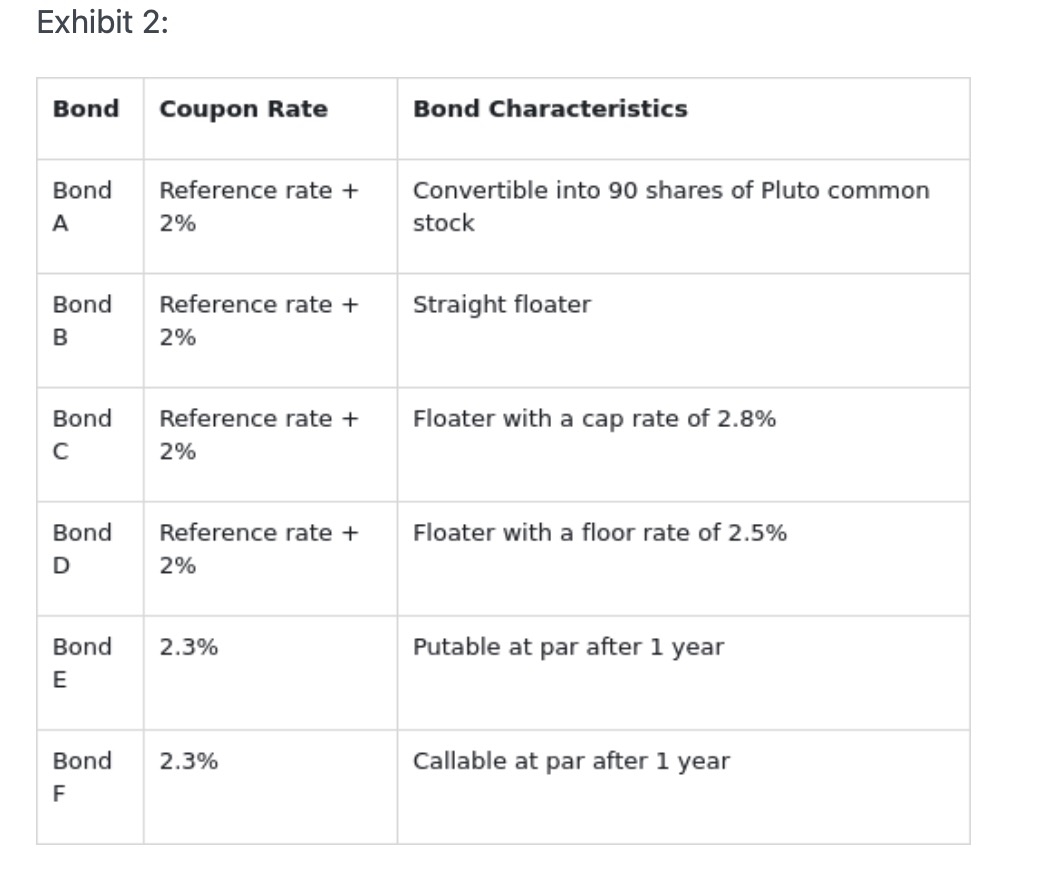
Task: Select the Bond column header
Action: pos(86,109)
